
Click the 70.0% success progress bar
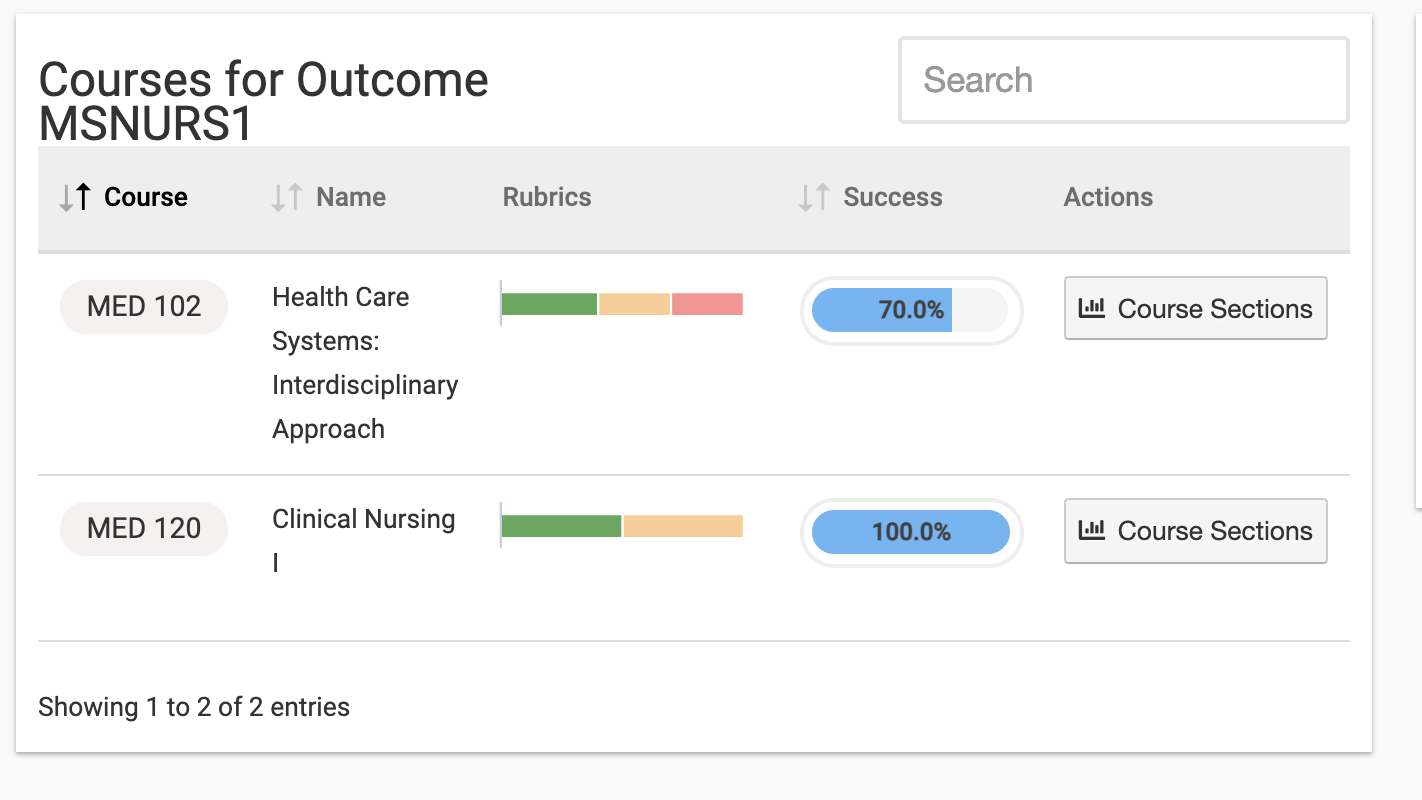click(x=911, y=310)
